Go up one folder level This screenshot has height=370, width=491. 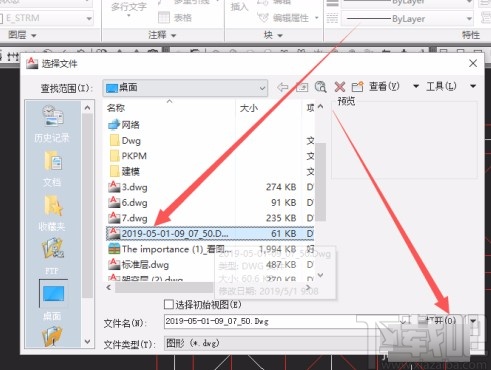pos(302,87)
